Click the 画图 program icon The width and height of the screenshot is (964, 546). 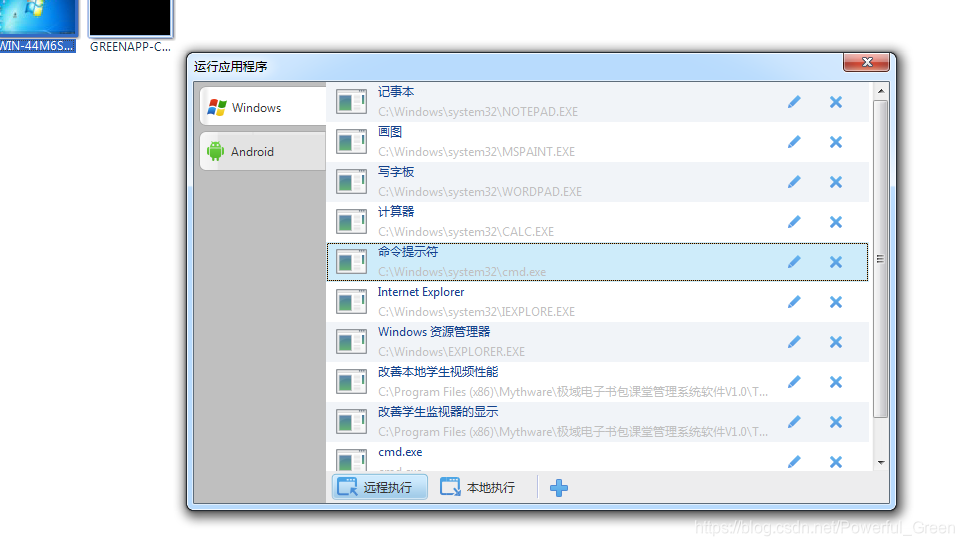coord(351,142)
